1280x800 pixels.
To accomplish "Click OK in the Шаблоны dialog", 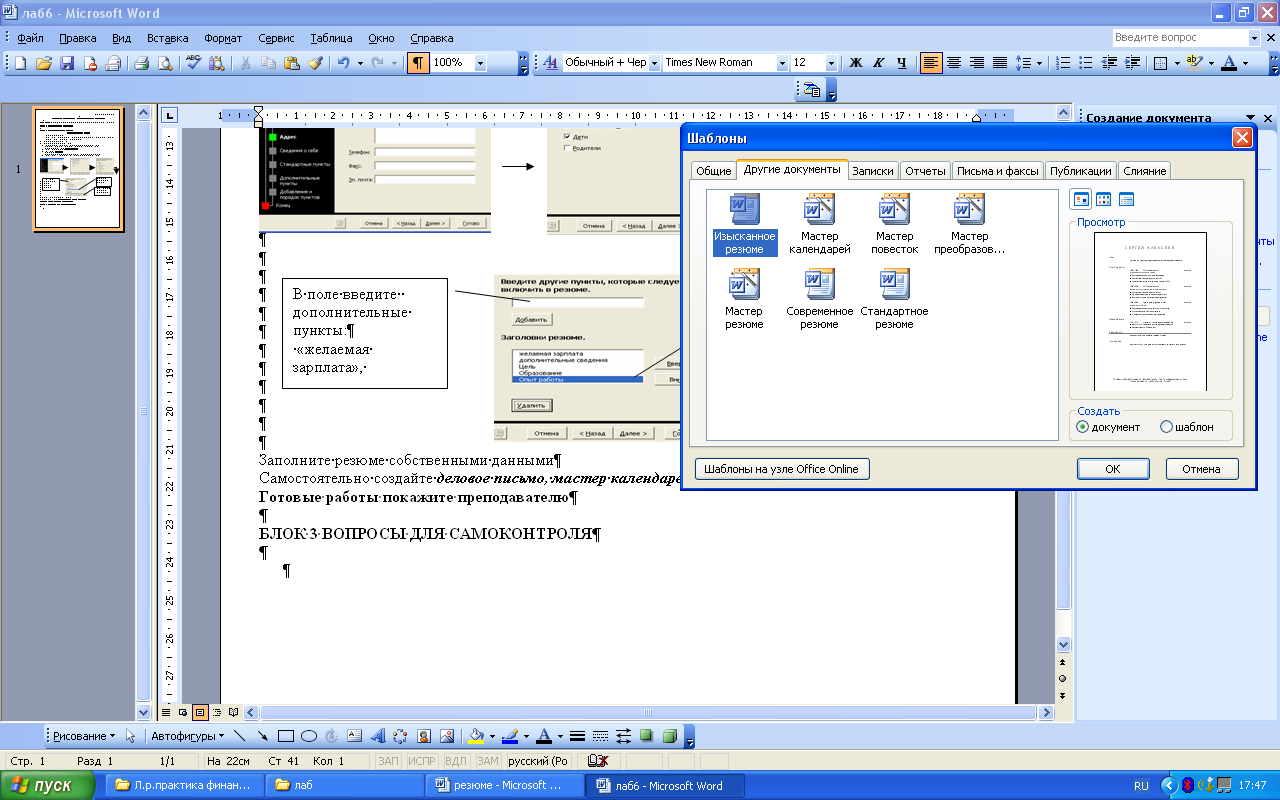I will click(1112, 468).
